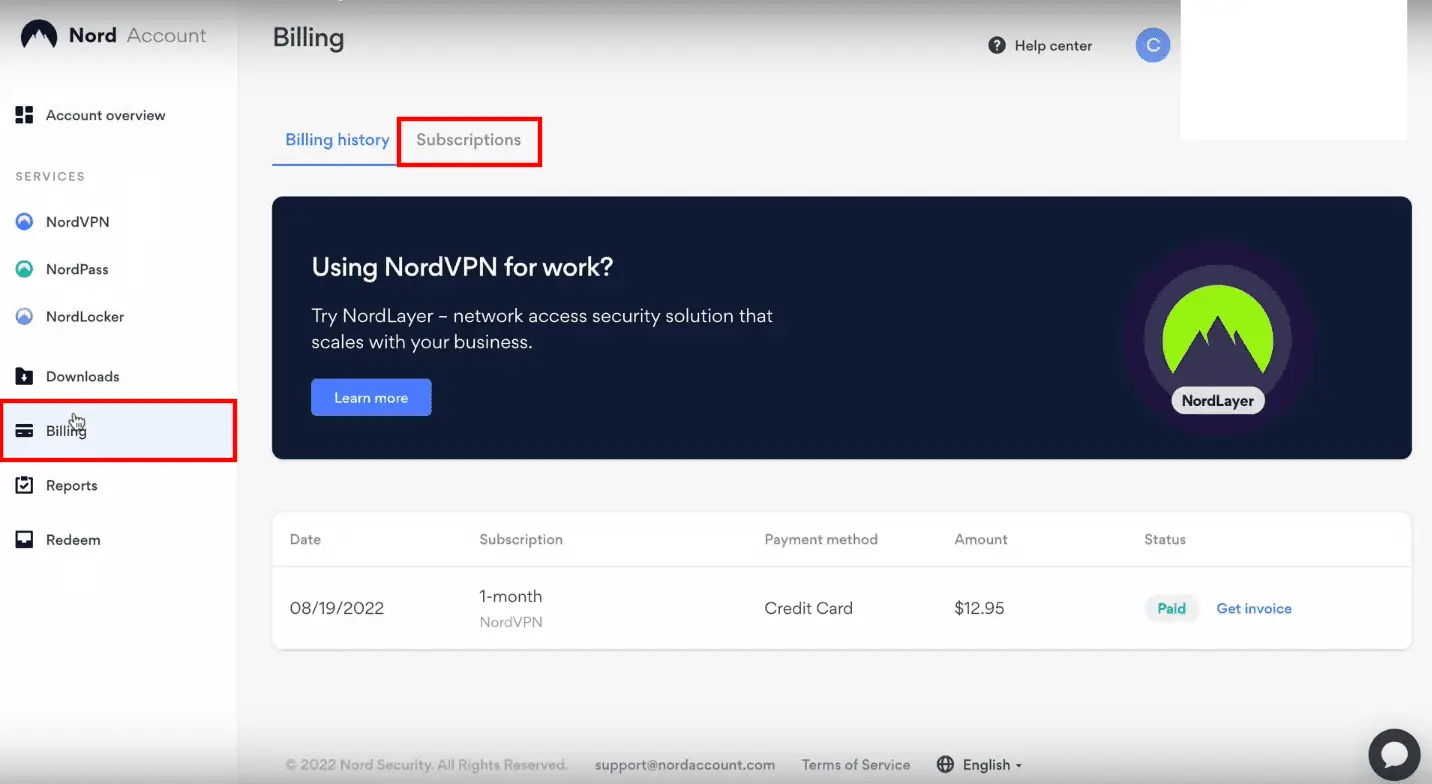Viewport: 1432px width, 784px height.
Task: Click the 2022 Nord Security copyright text
Action: pos(427,765)
